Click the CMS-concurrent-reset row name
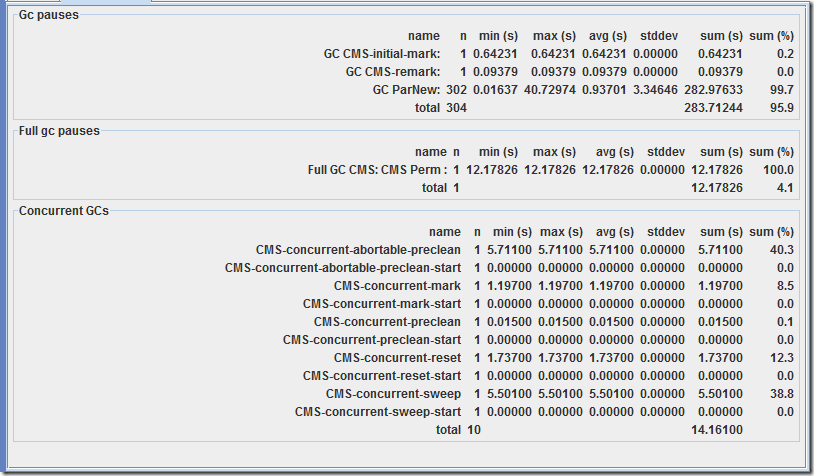 tap(397, 358)
